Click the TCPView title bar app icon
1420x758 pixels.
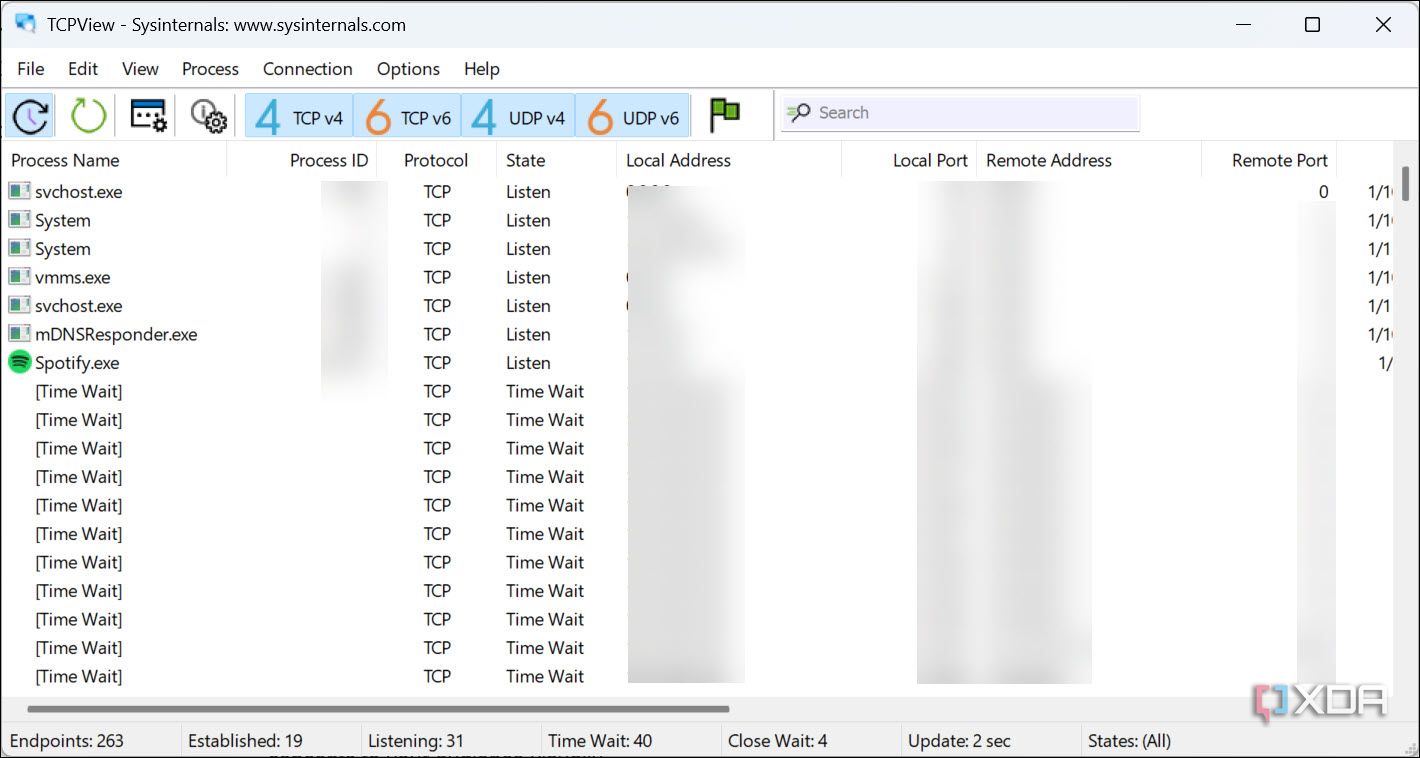(25, 24)
